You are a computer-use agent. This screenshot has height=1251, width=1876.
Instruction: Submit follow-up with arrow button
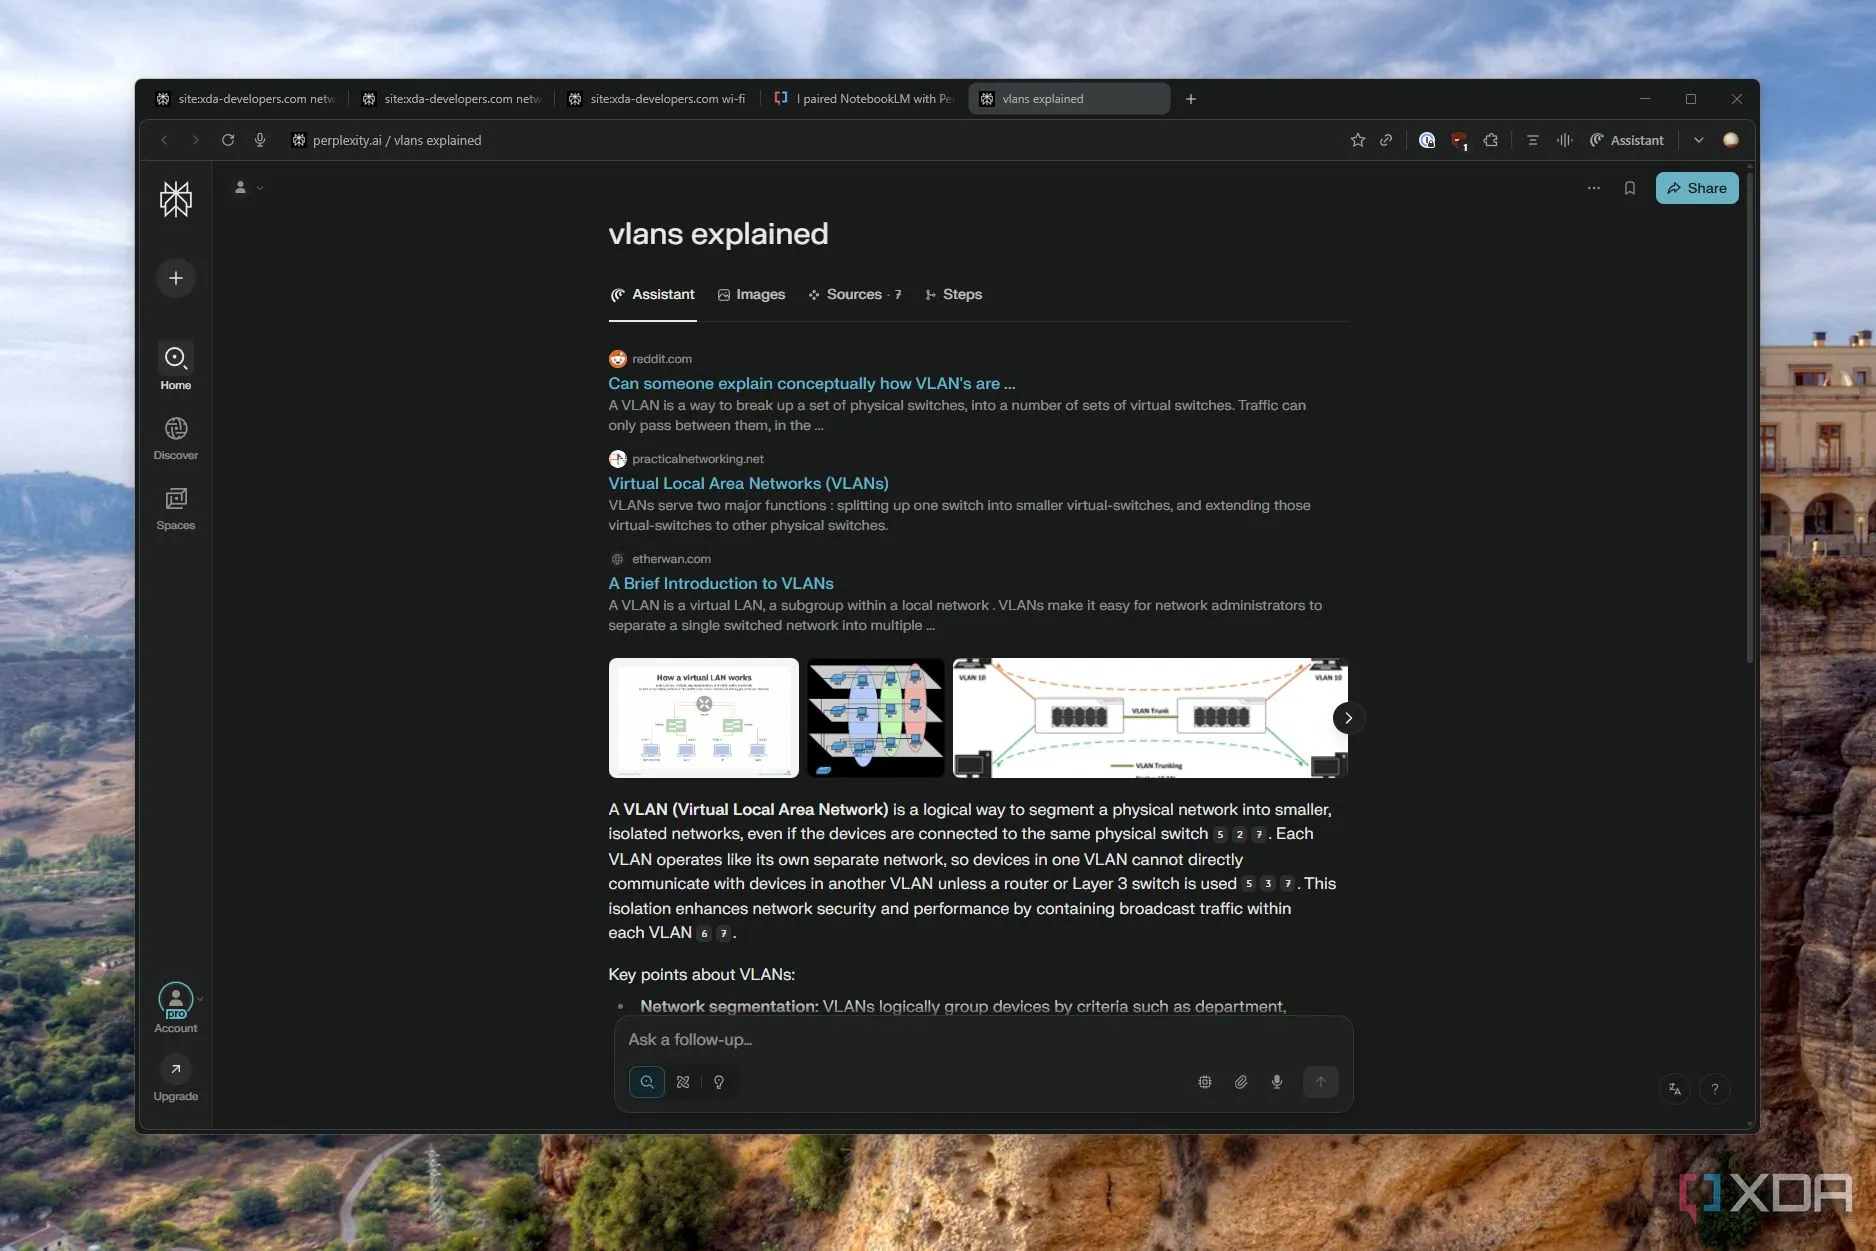(x=1321, y=1082)
